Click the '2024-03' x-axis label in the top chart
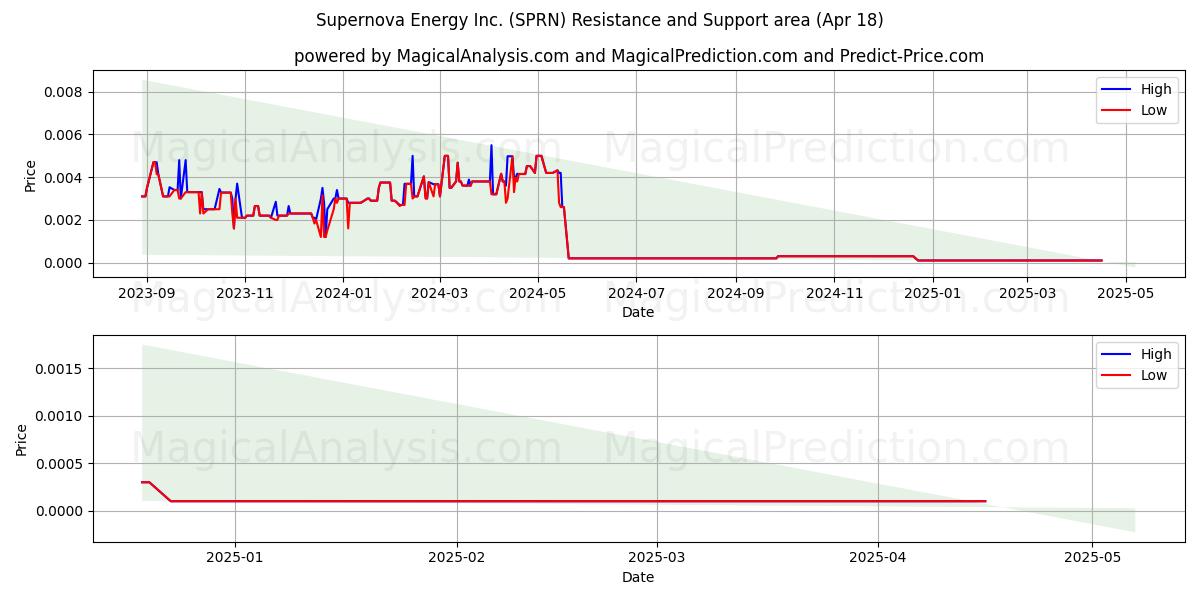1200x600 pixels. (440, 293)
